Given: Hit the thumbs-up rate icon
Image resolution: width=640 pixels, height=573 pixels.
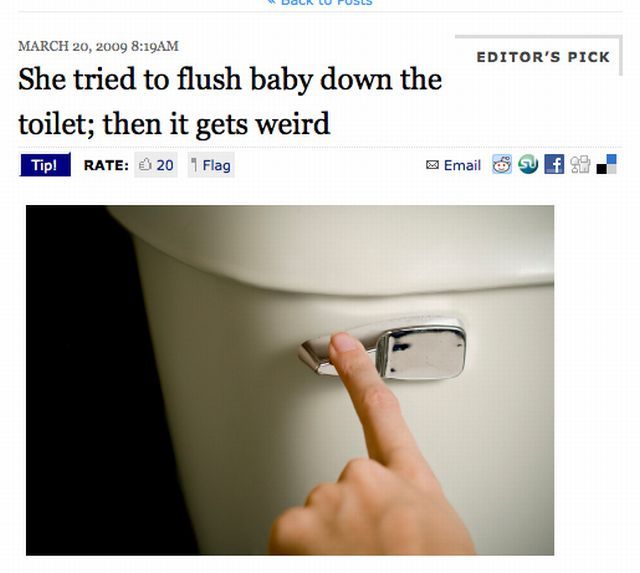Looking at the screenshot, I should click(145, 165).
